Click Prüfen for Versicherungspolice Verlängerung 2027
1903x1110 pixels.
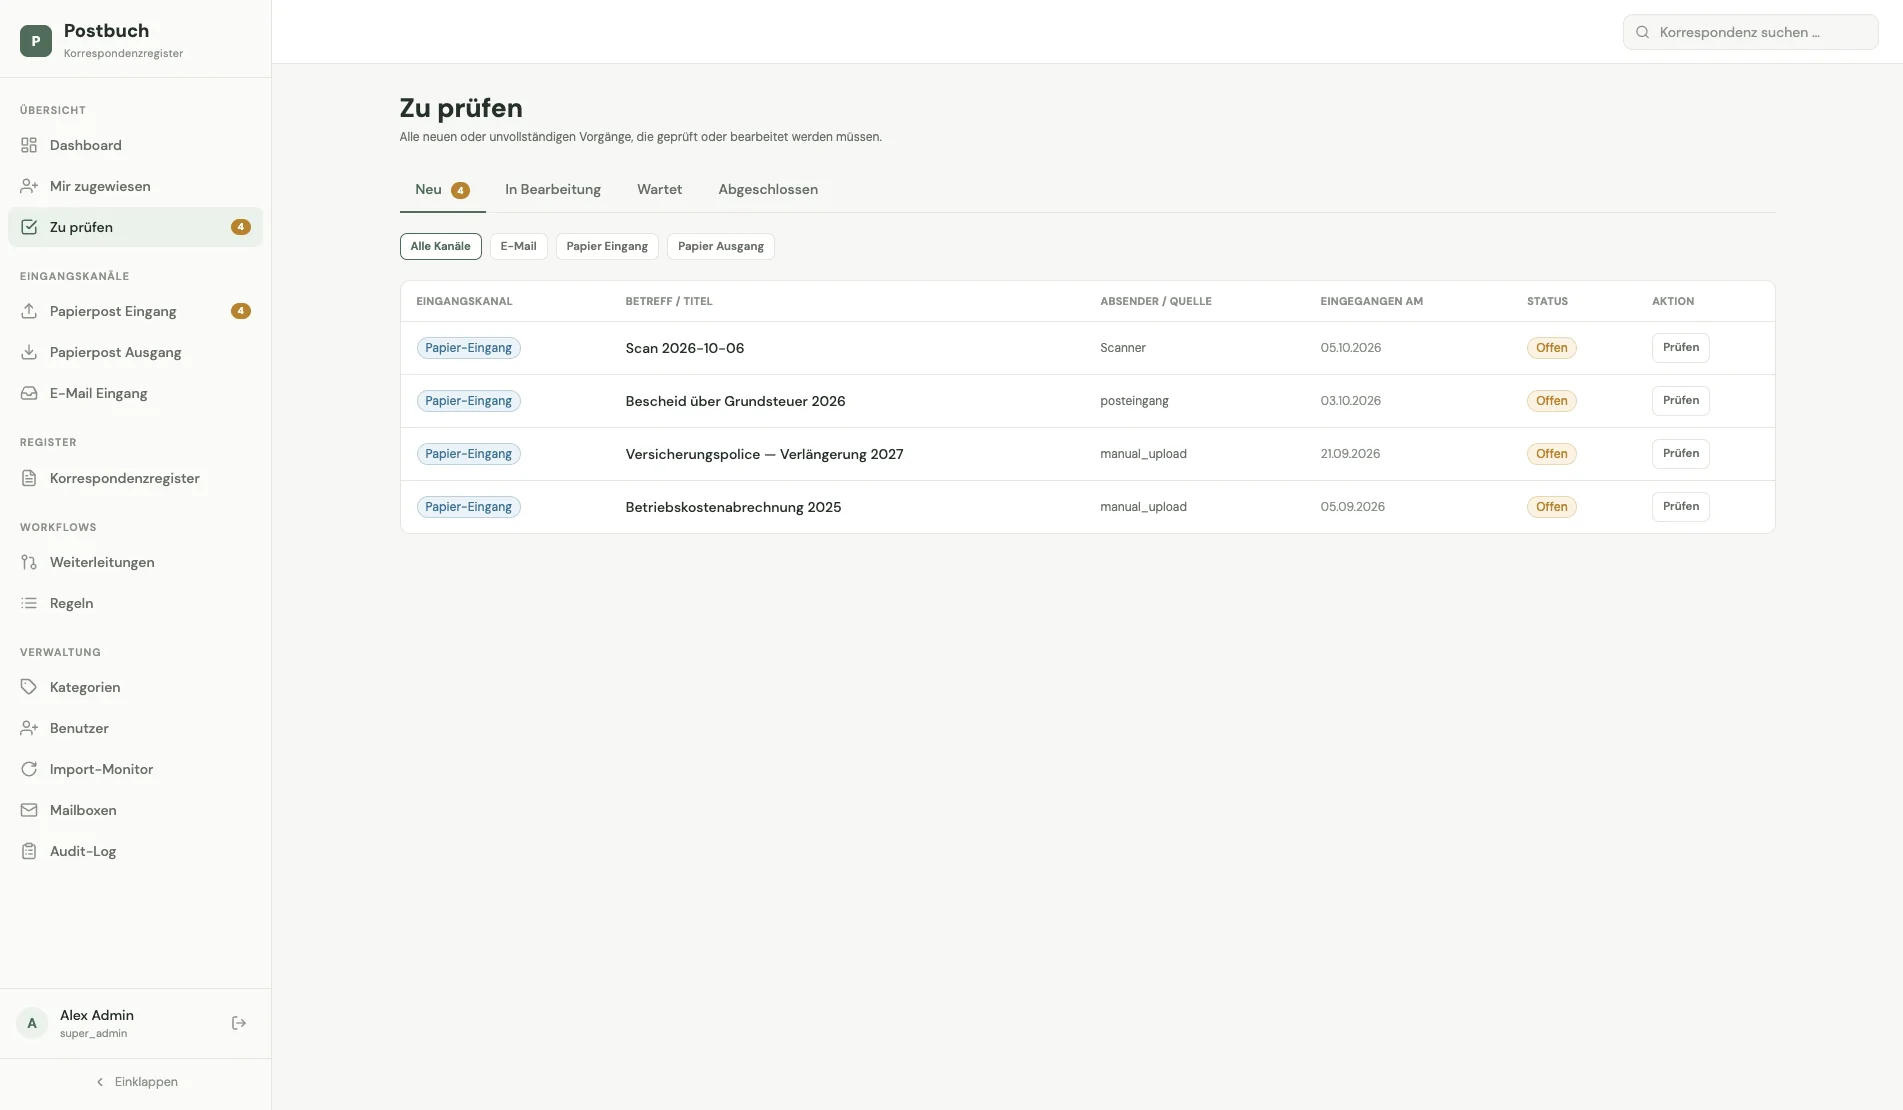coord(1680,454)
